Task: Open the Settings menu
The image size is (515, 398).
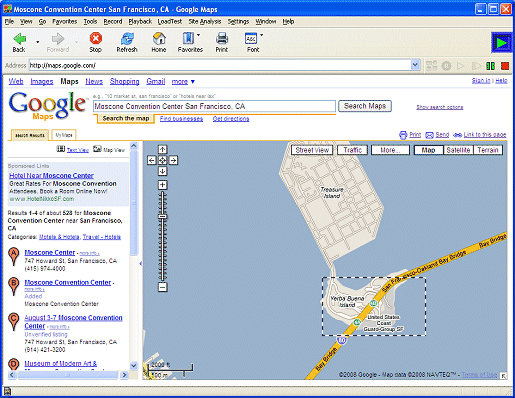Action: pyautogui.click(x=238, y=22)
